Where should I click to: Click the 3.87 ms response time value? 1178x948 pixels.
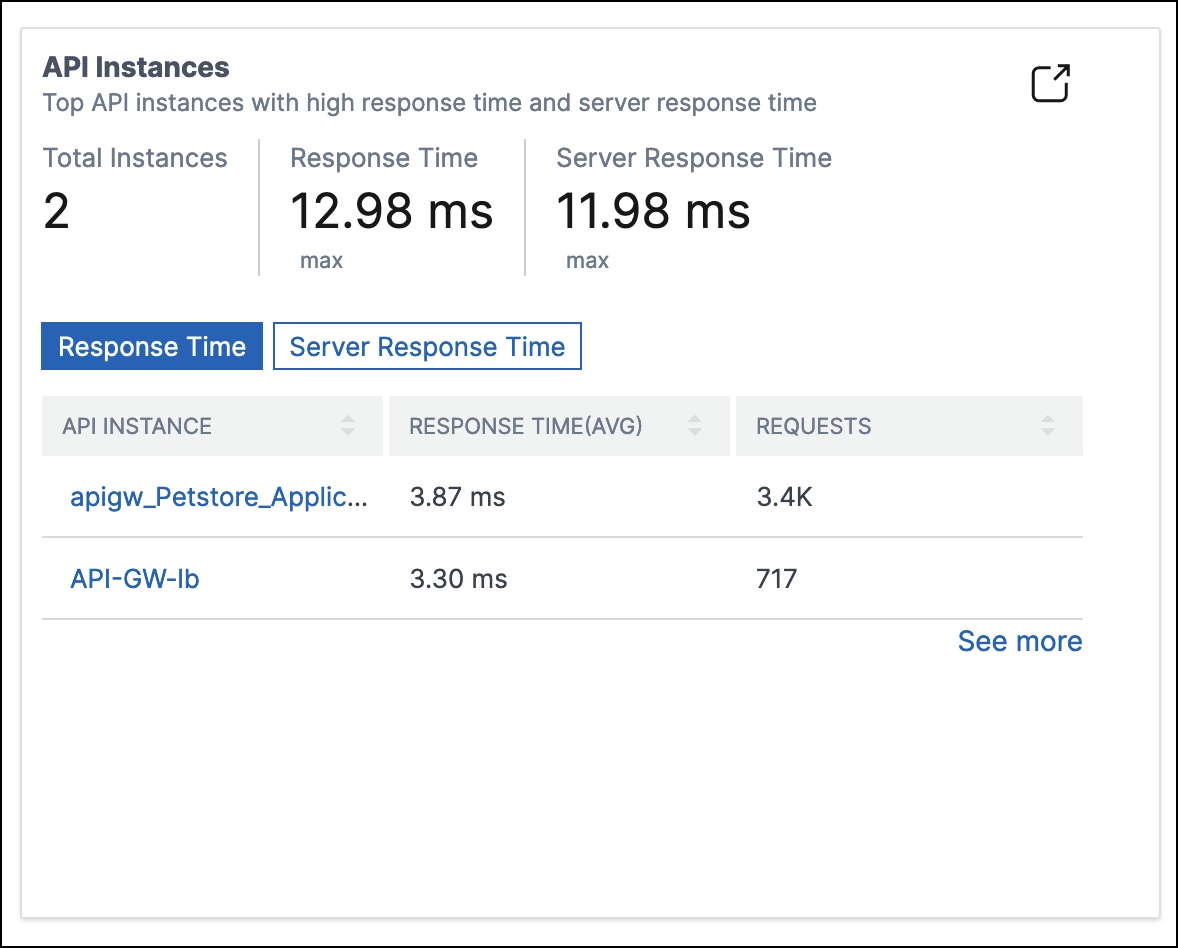[x=458, y=497]
